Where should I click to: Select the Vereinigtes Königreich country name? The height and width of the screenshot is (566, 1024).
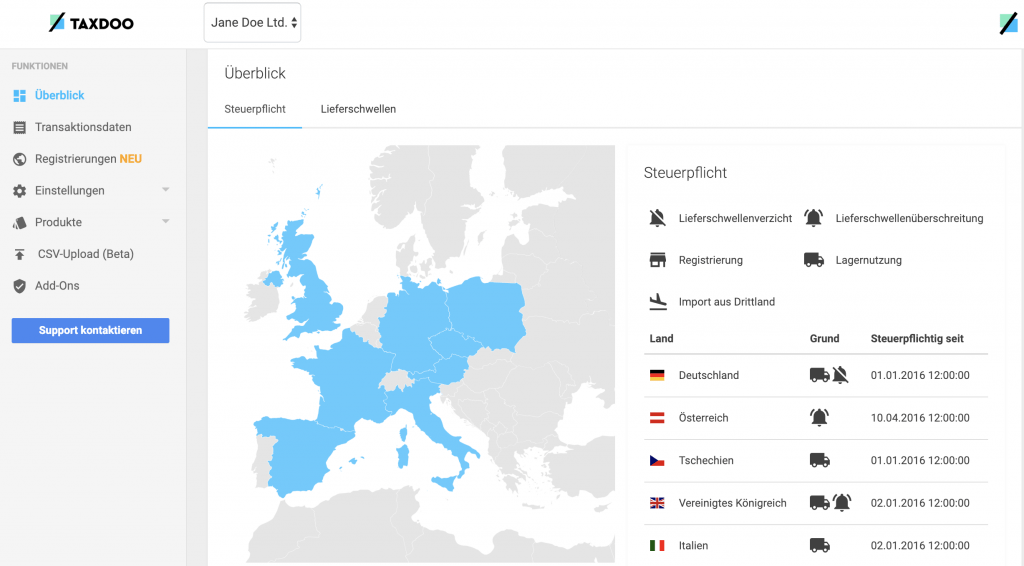pos(732,503)
